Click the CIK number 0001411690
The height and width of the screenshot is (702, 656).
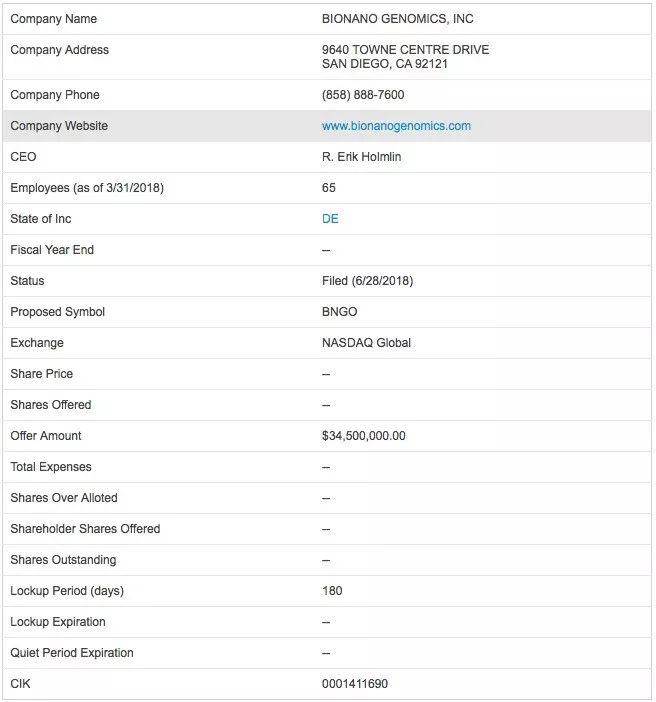(355, 684)
